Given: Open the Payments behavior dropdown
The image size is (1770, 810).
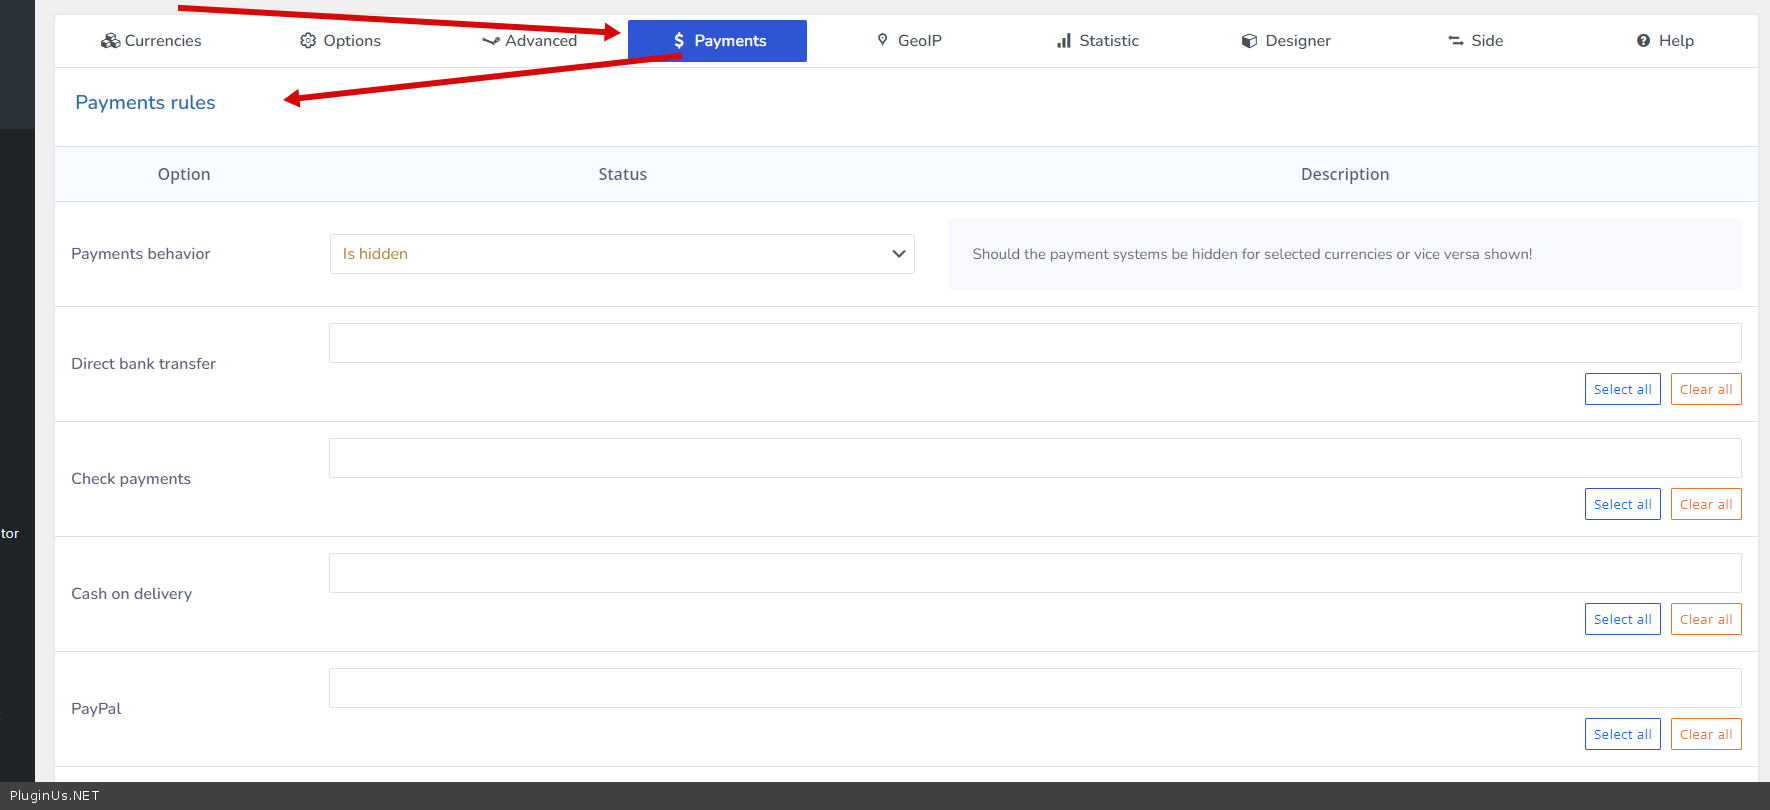Looking at the screenshot, I should pos(621,254).
